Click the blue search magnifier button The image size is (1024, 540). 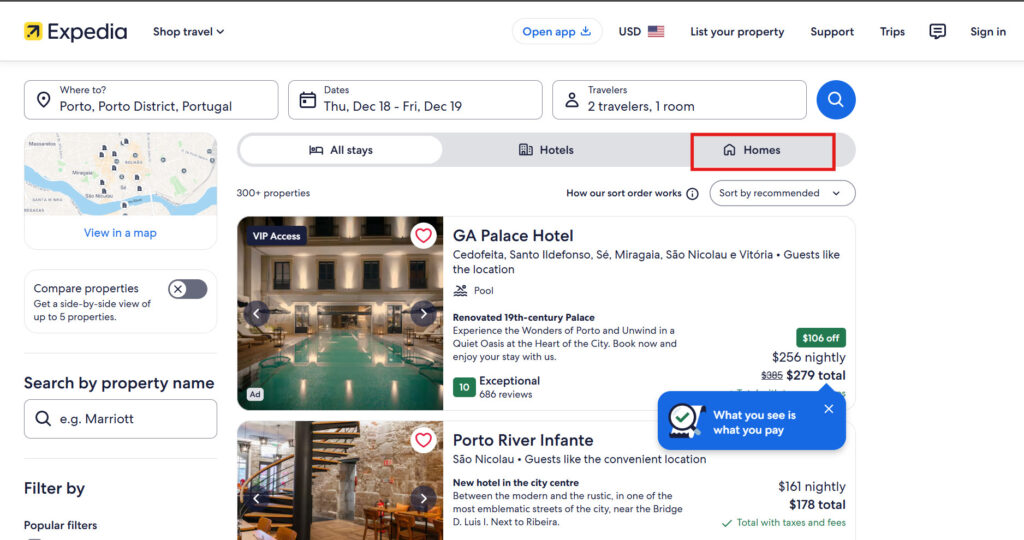point(836,100)
